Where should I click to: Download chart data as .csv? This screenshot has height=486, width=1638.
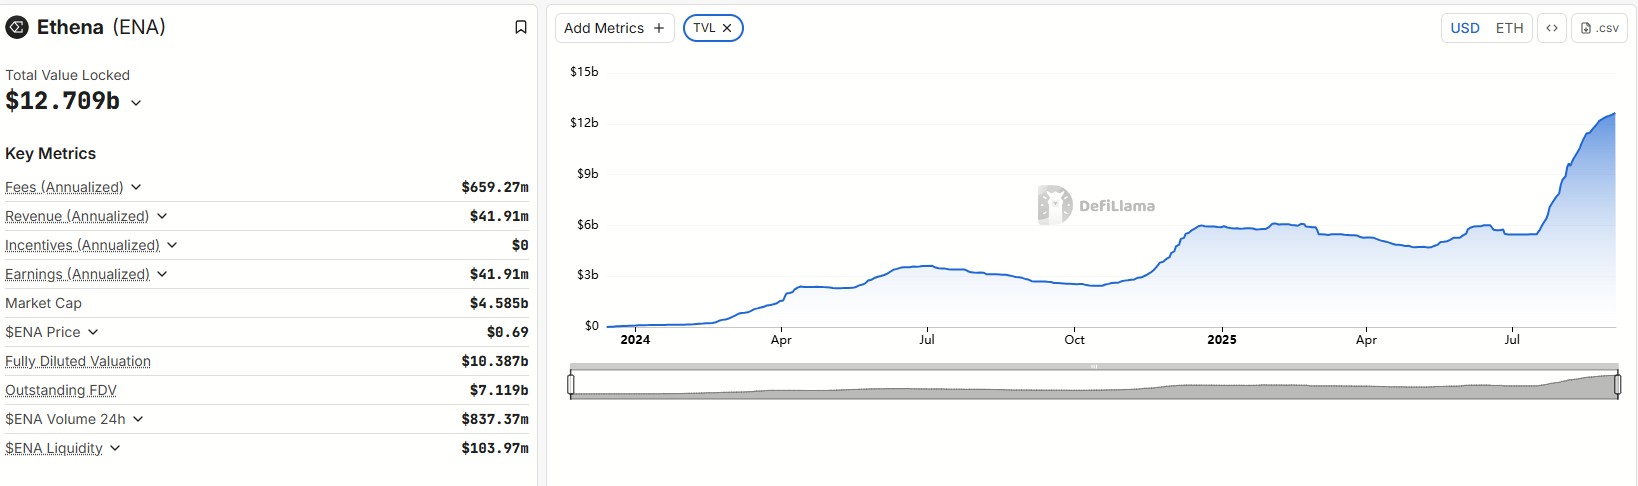[1599, 28]
